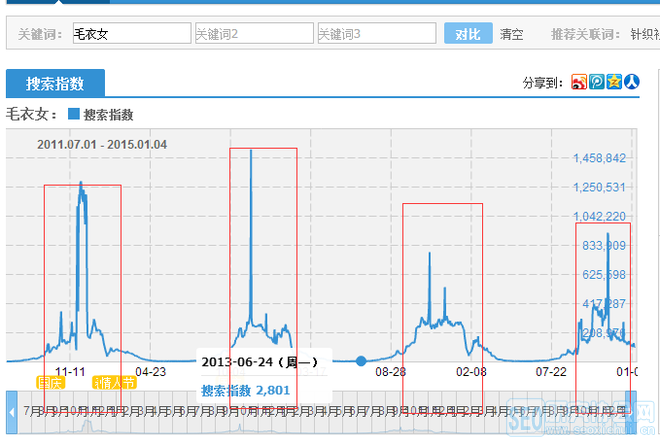Focus the 毛衣女 keyword field
Viewport: 660px width, 445px height.
tap(130, 34)
